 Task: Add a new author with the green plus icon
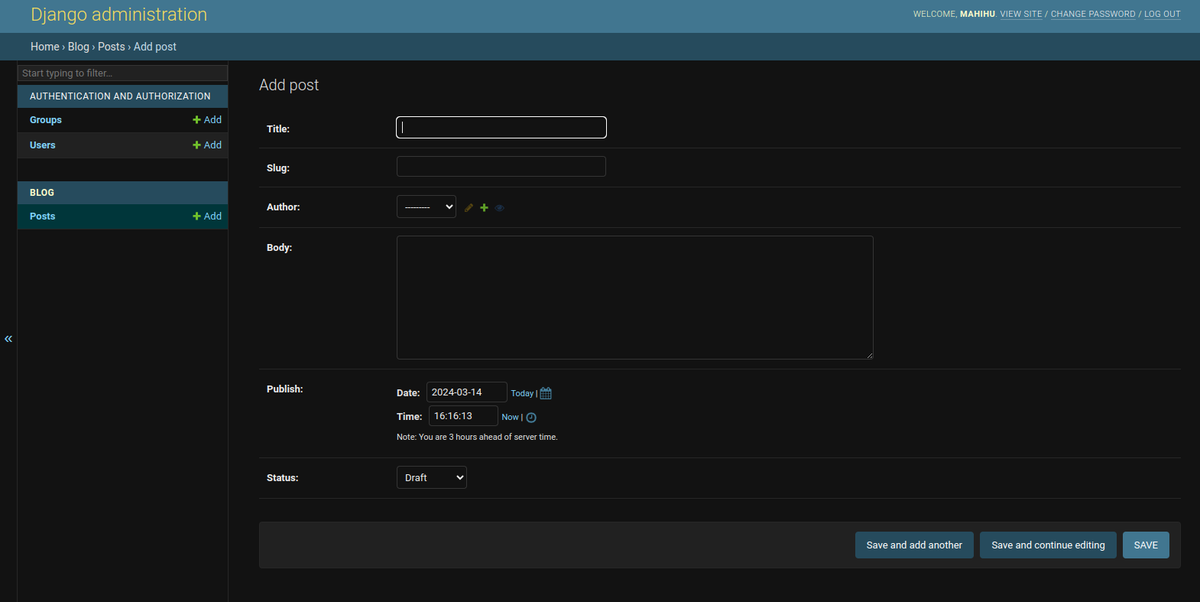click(x=484, y=207)
